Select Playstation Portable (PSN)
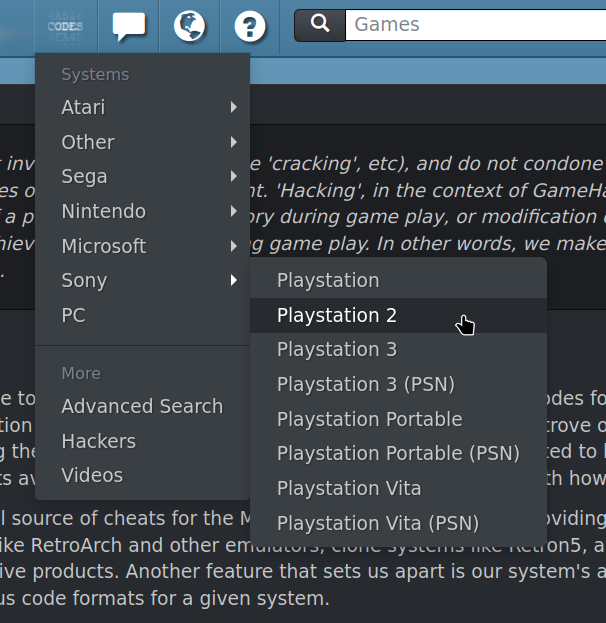The image size is (606, 623). tap(399, 453)
